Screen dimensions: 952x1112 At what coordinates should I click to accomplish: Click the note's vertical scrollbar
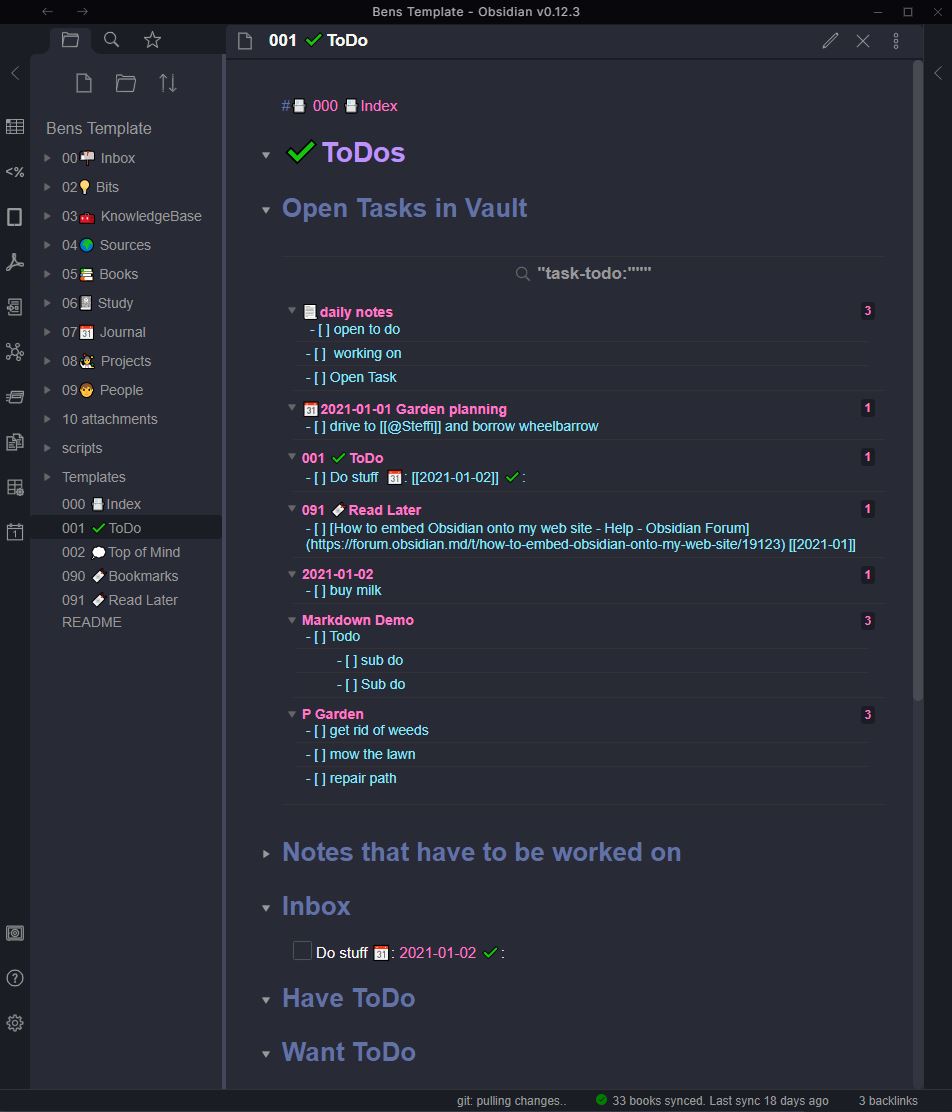coord(918,400)
